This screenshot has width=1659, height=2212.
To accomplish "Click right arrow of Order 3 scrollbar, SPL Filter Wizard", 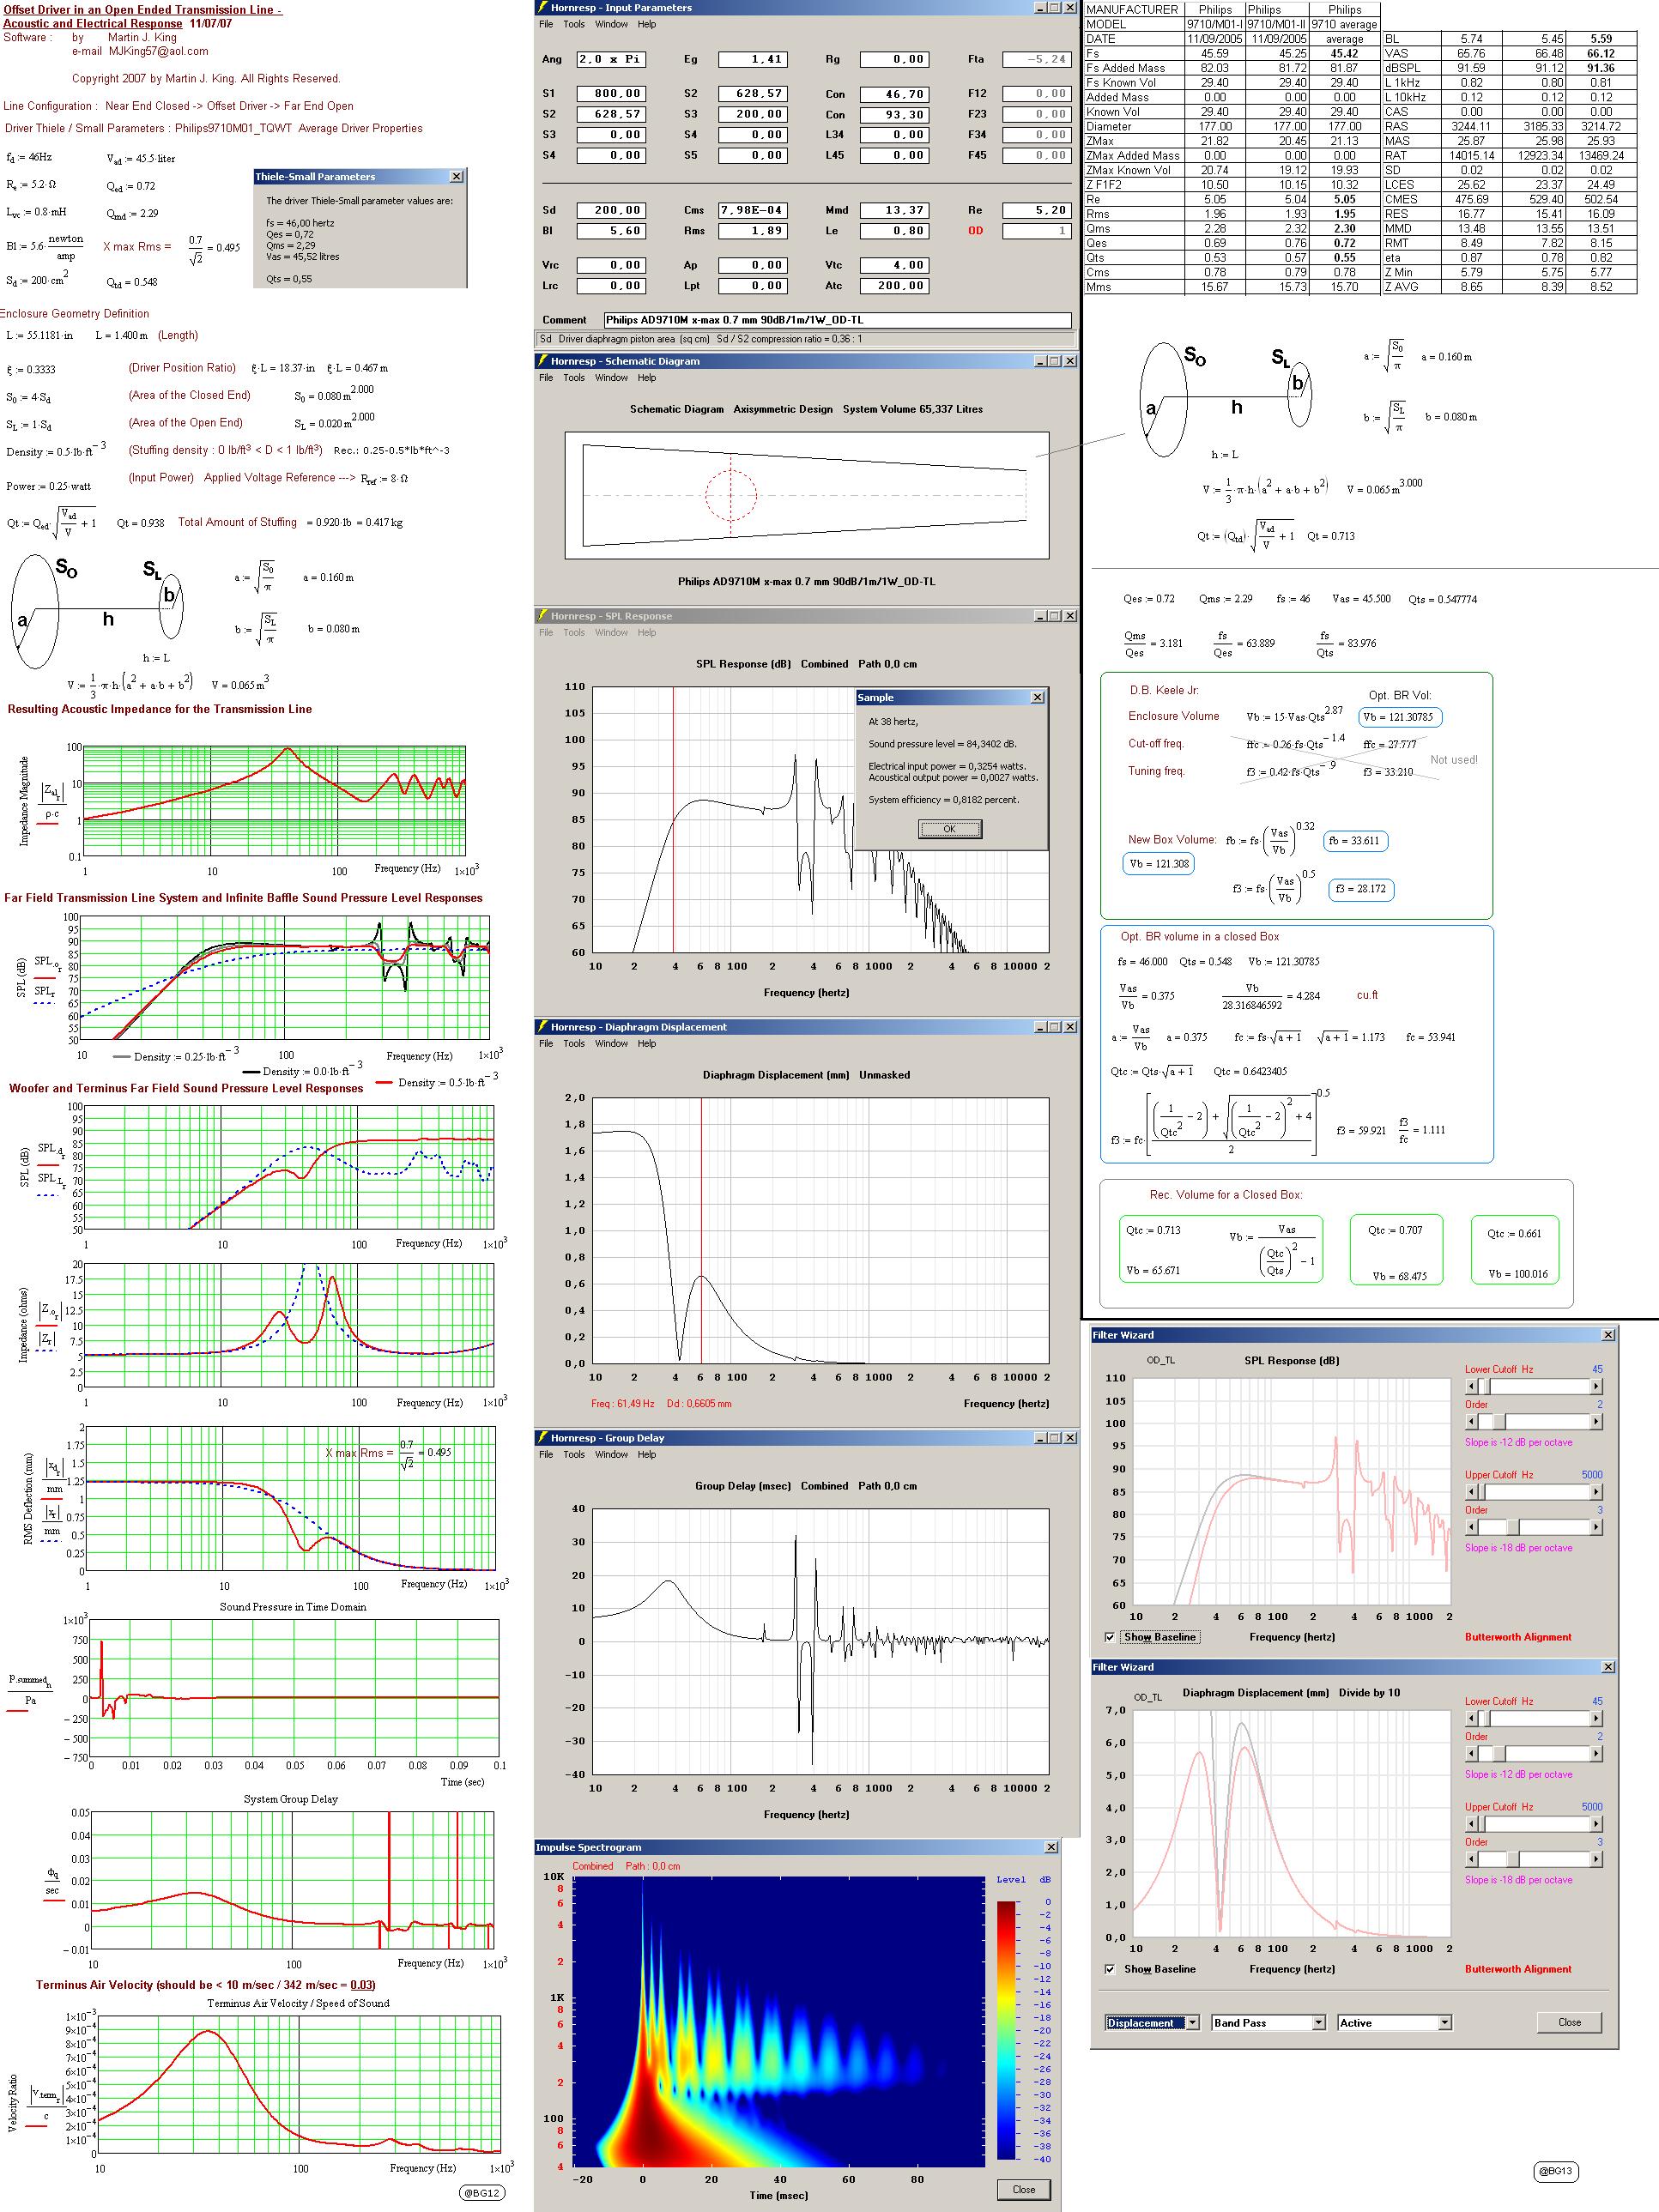I will [x=1596, y=1527].
